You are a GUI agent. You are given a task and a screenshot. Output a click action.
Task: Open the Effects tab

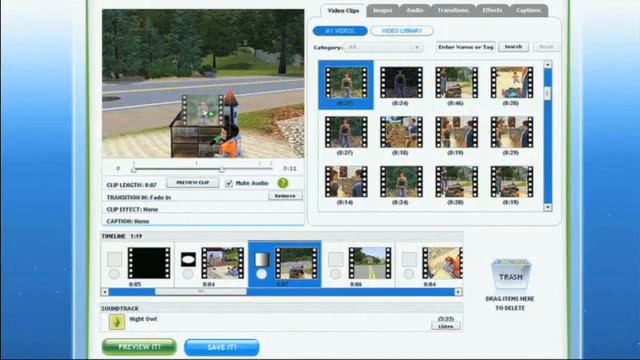click(492, 11)
